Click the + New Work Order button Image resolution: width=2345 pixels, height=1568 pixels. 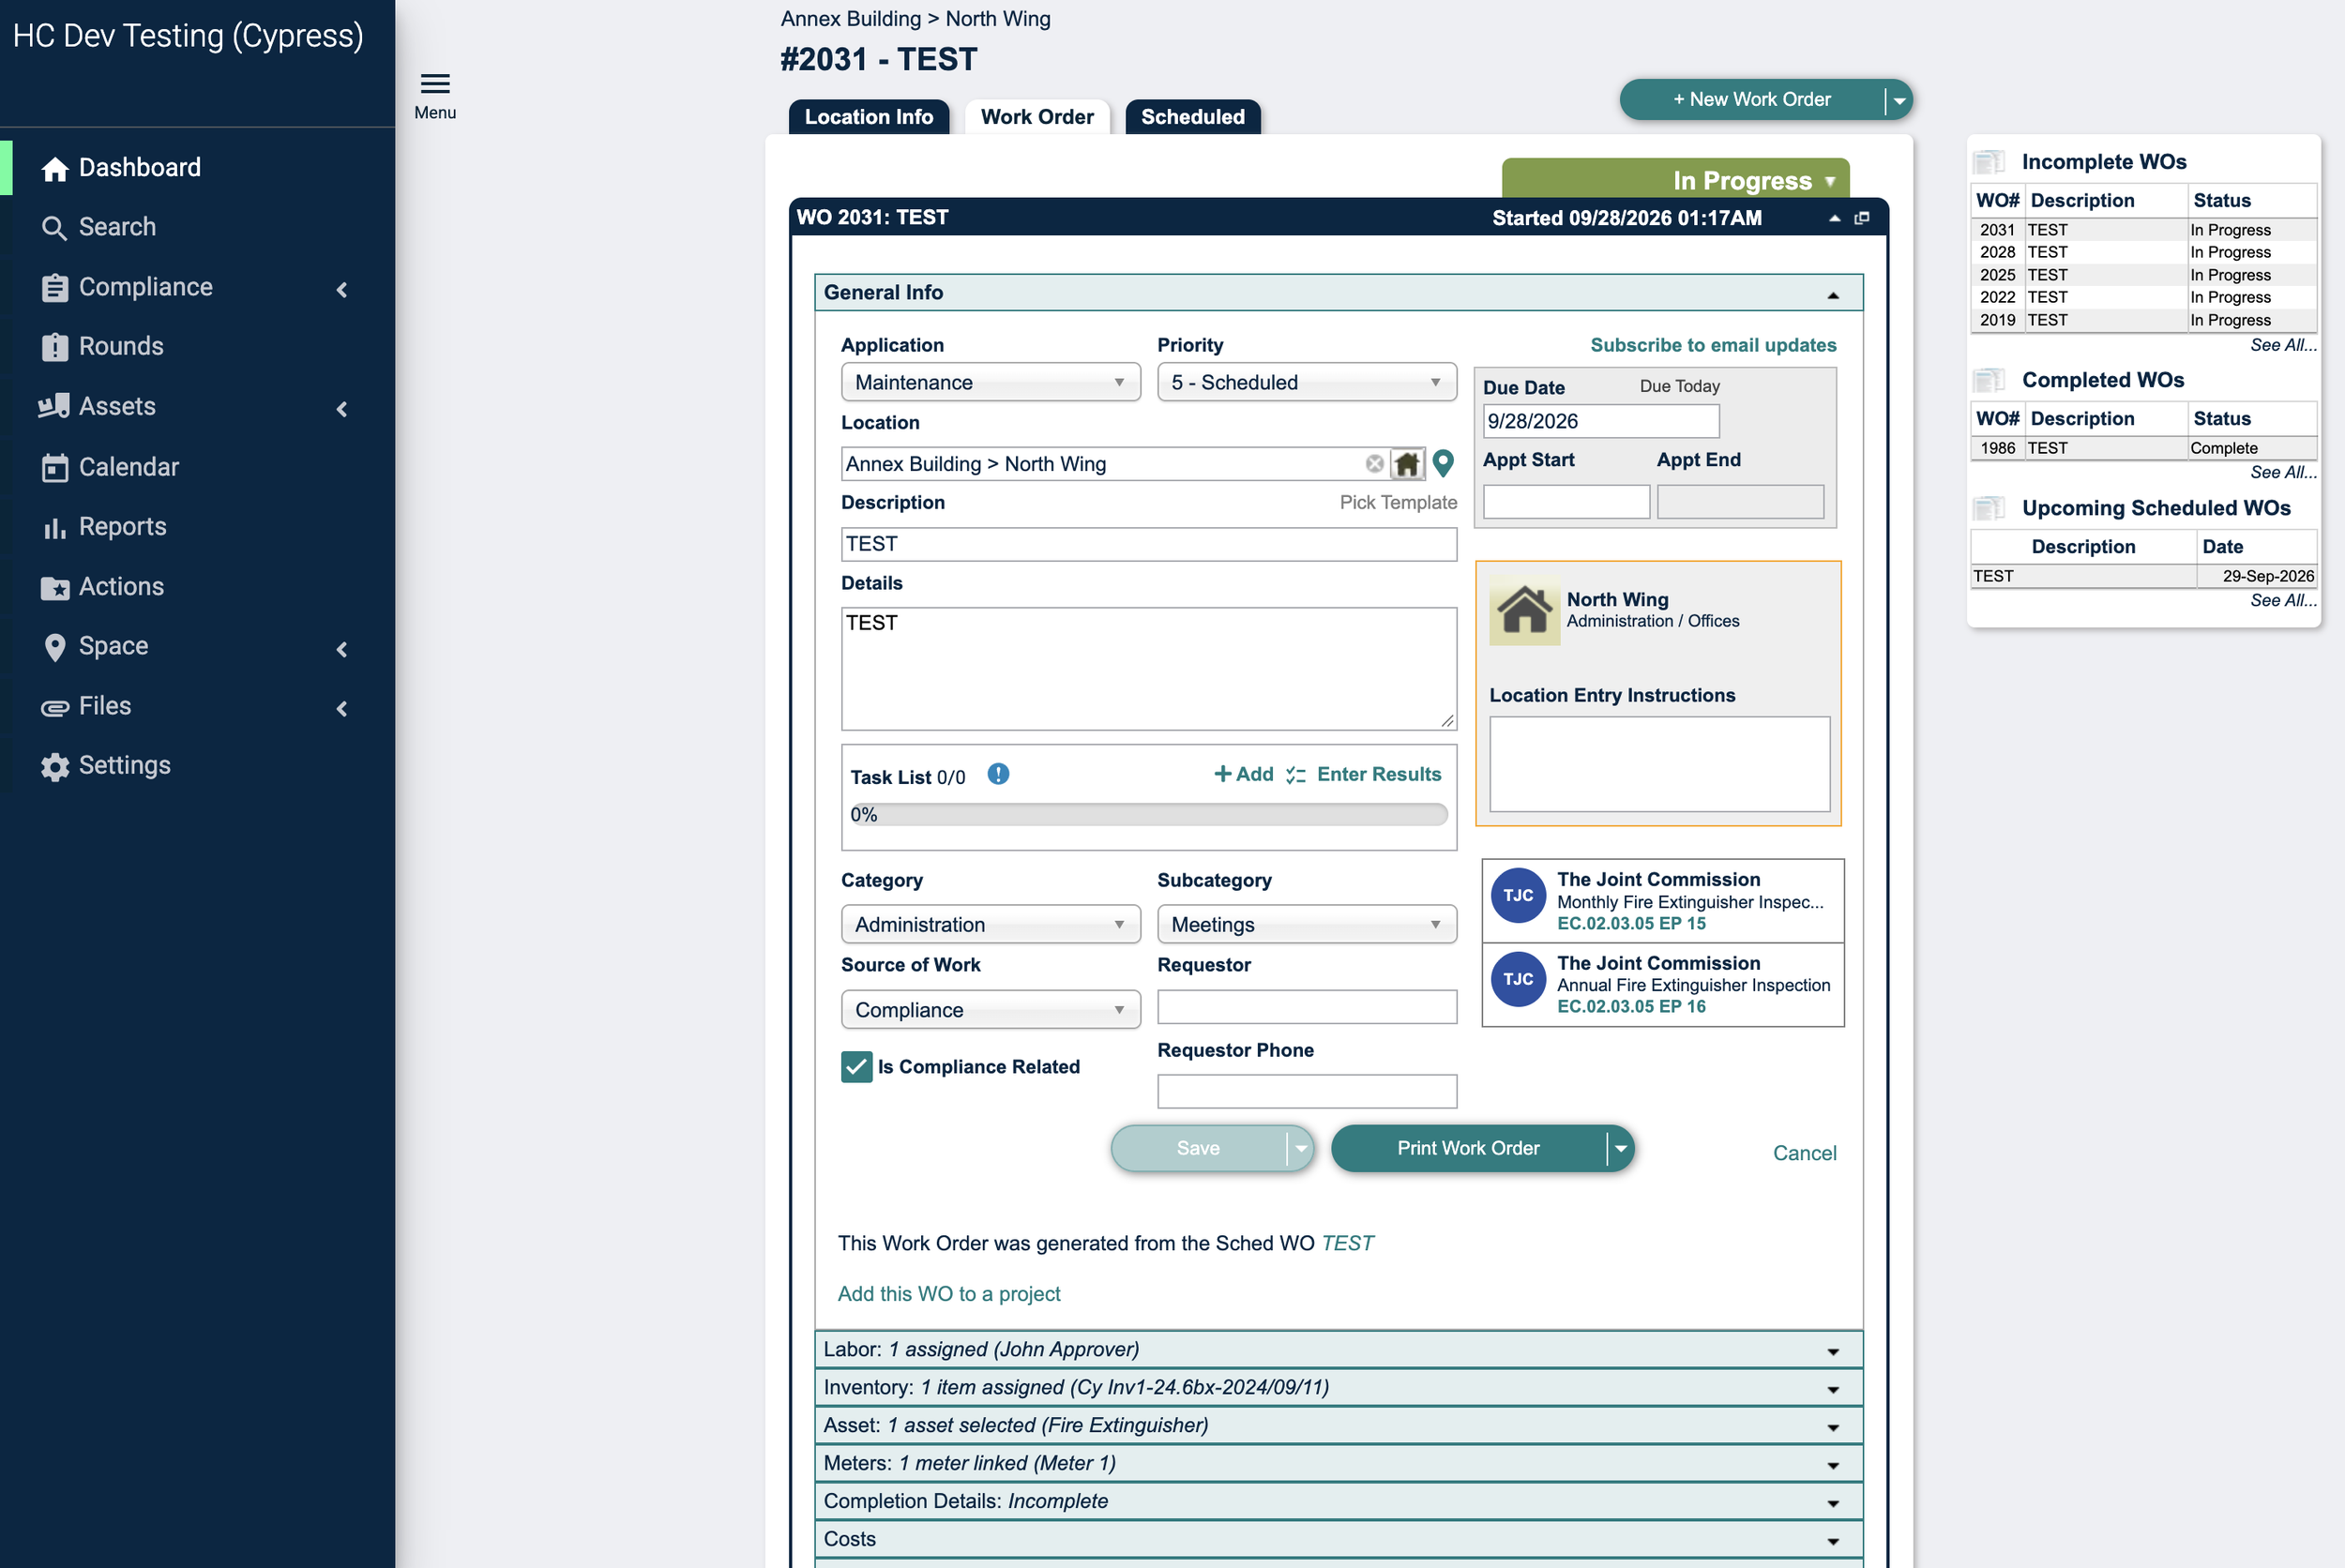click(1752, 100)
